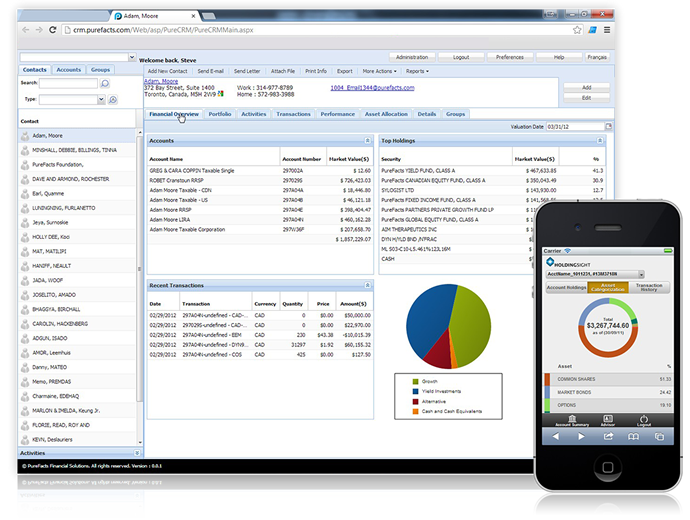Click the Edit button near contact info
690x520 pixels.
point(586,98)
